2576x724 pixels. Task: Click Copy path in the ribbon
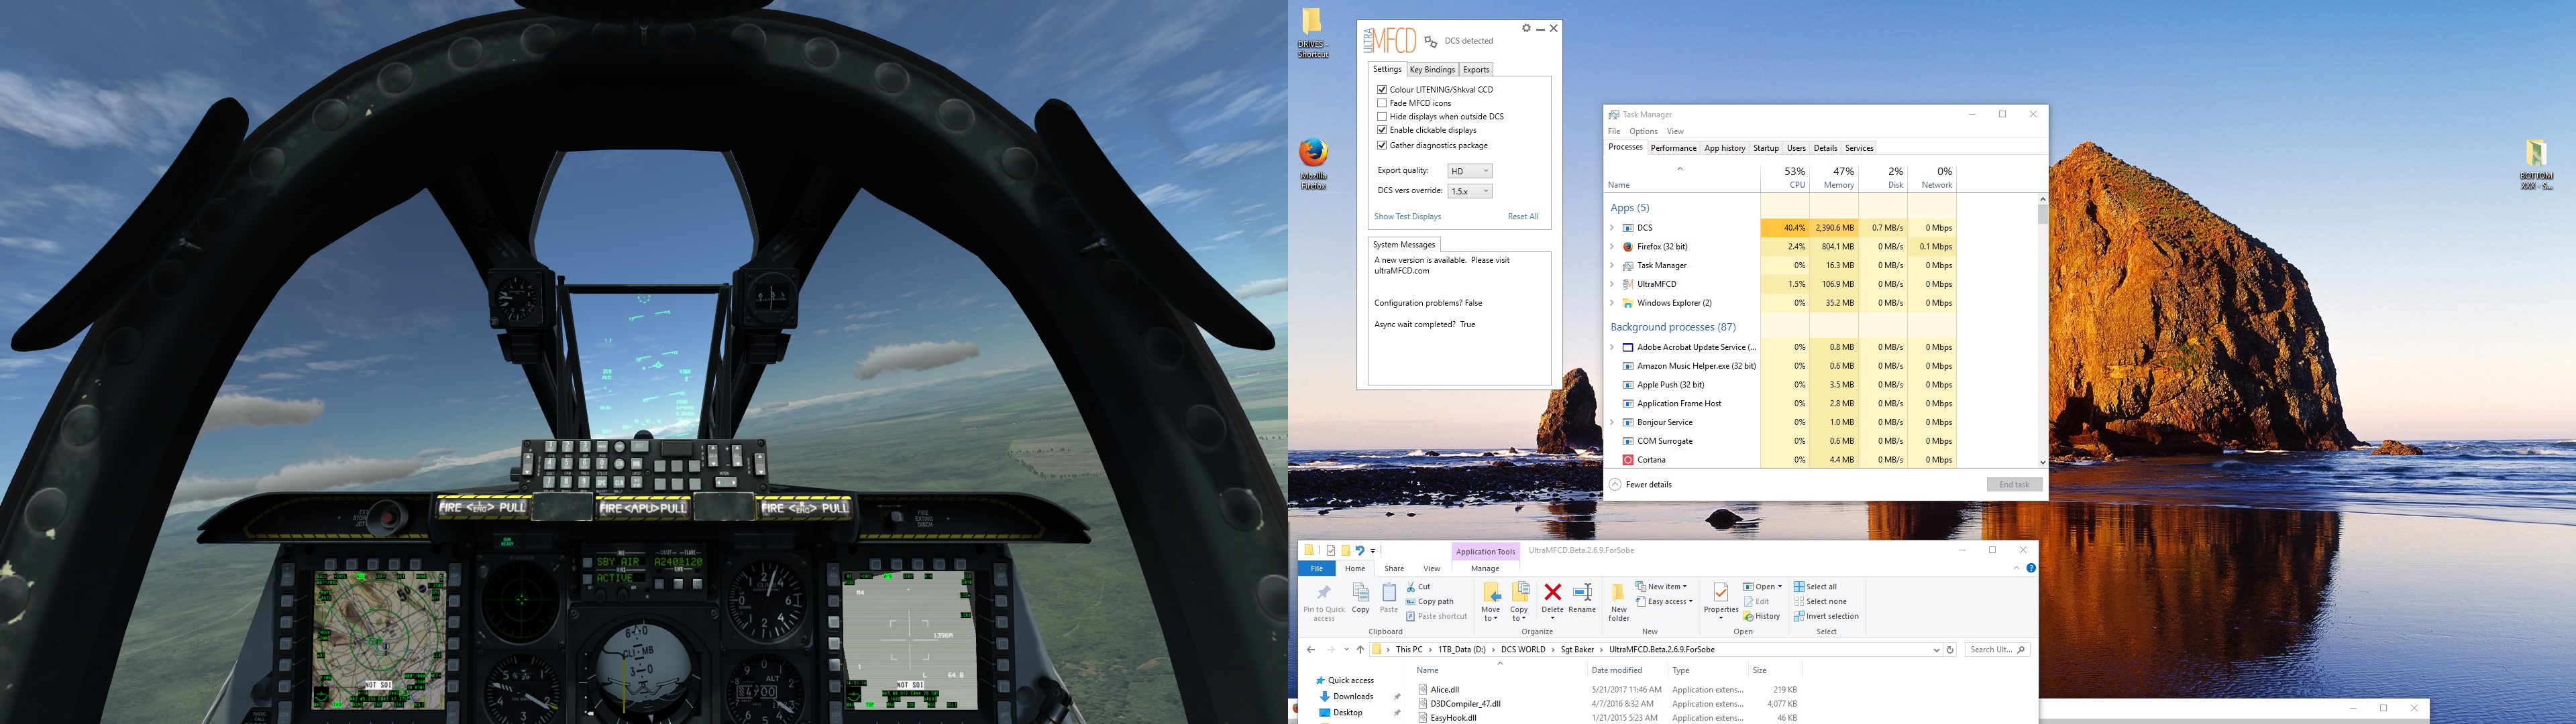1428,602
